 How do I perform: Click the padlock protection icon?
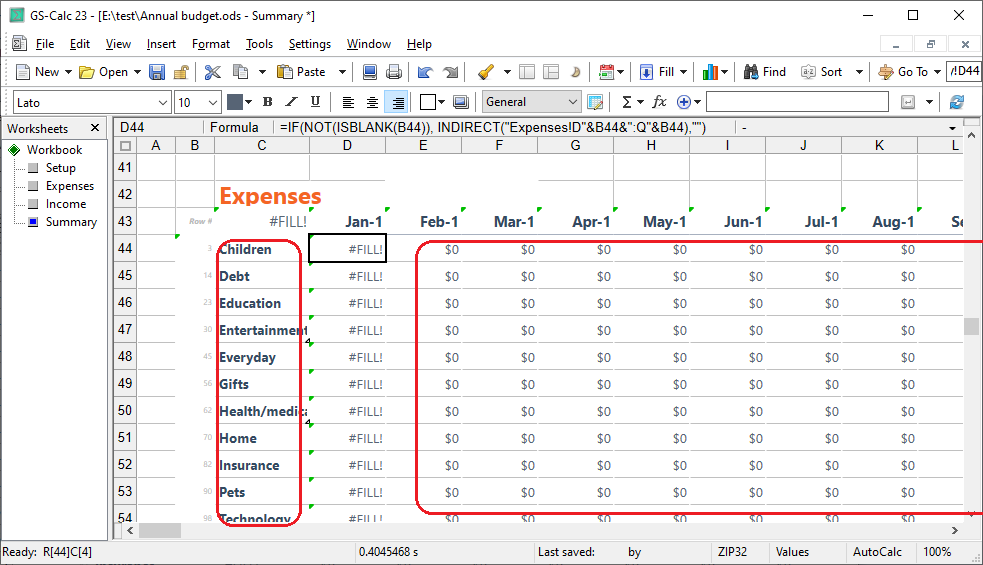pos(181,72)
